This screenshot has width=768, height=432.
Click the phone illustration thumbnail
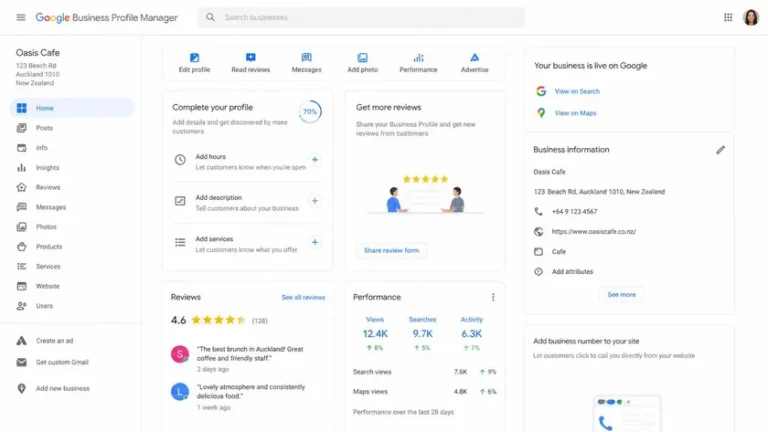(x=627, y=413)
